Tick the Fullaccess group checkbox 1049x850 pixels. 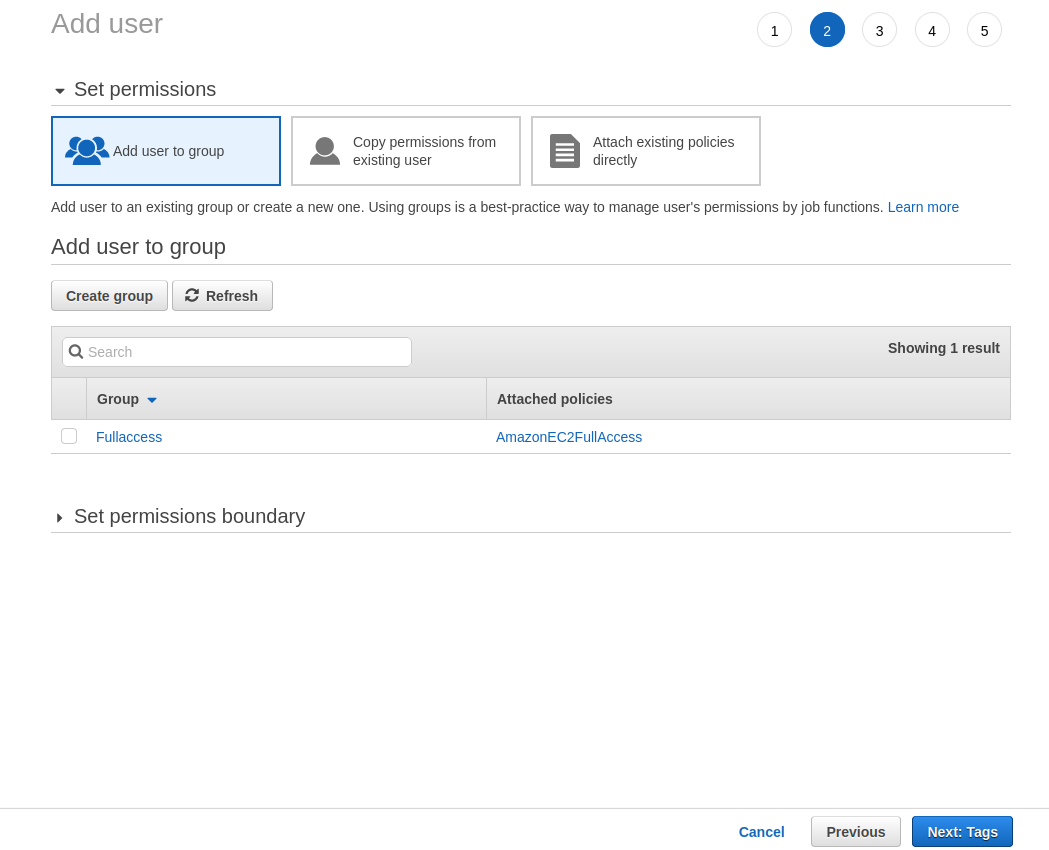coord(69,436)
